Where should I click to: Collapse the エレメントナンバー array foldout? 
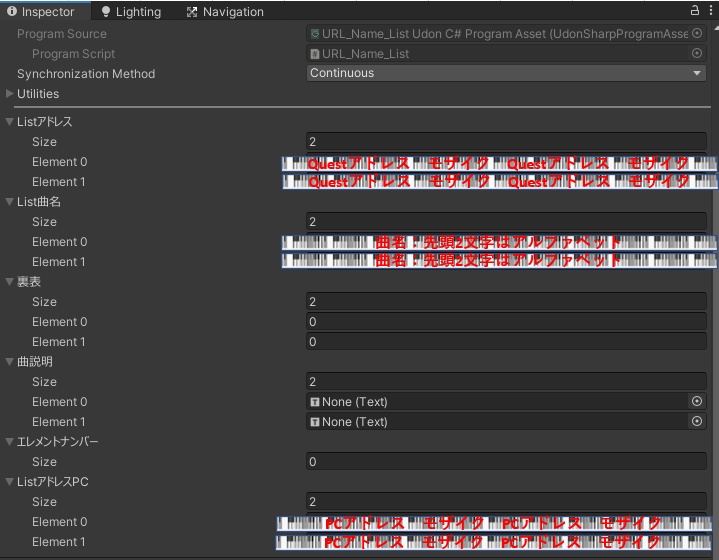[x=9, y=442]
